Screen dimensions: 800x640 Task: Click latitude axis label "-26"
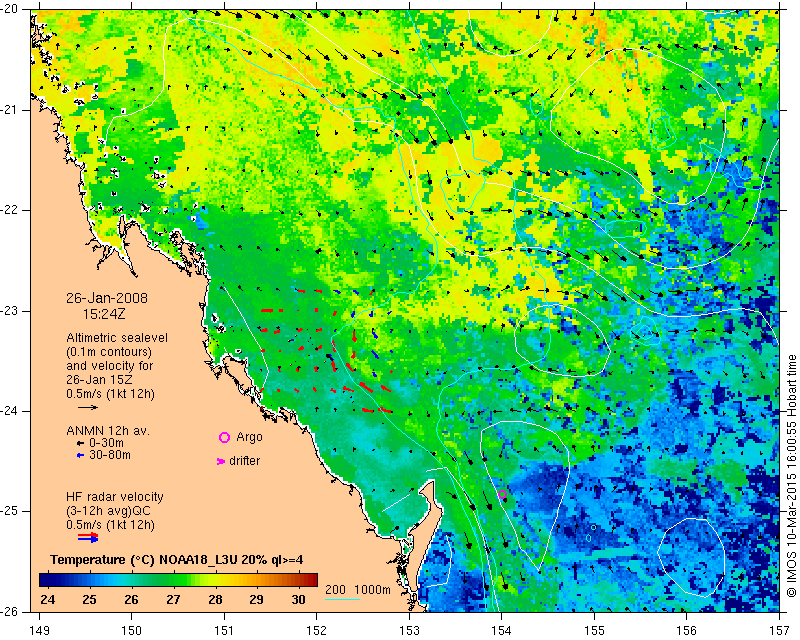pyautogui.click(x=10, y=611)
